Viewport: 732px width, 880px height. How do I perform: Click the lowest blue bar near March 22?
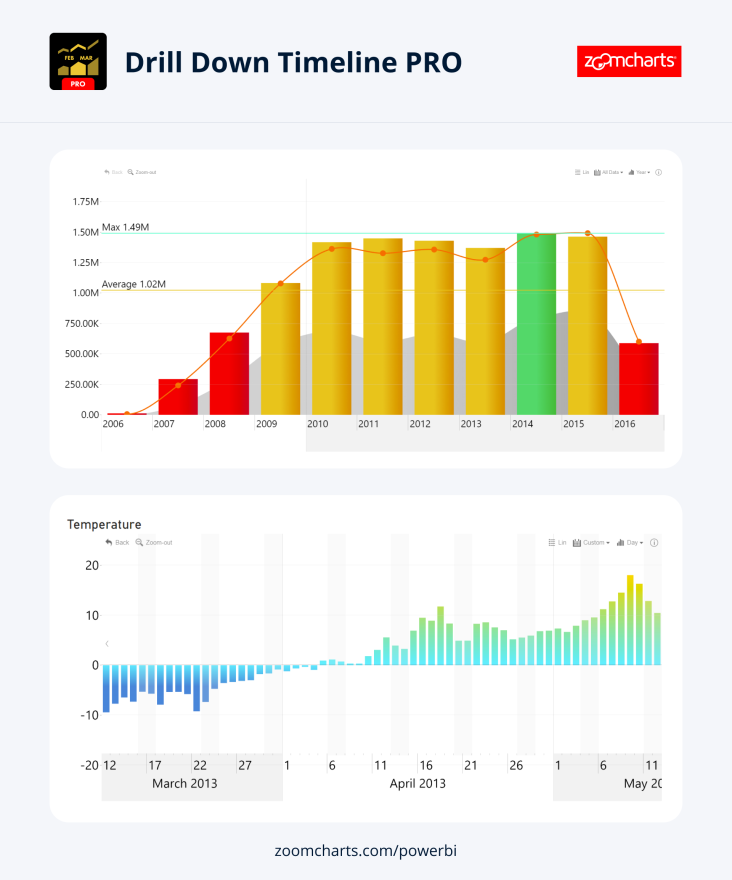(196, 688)
